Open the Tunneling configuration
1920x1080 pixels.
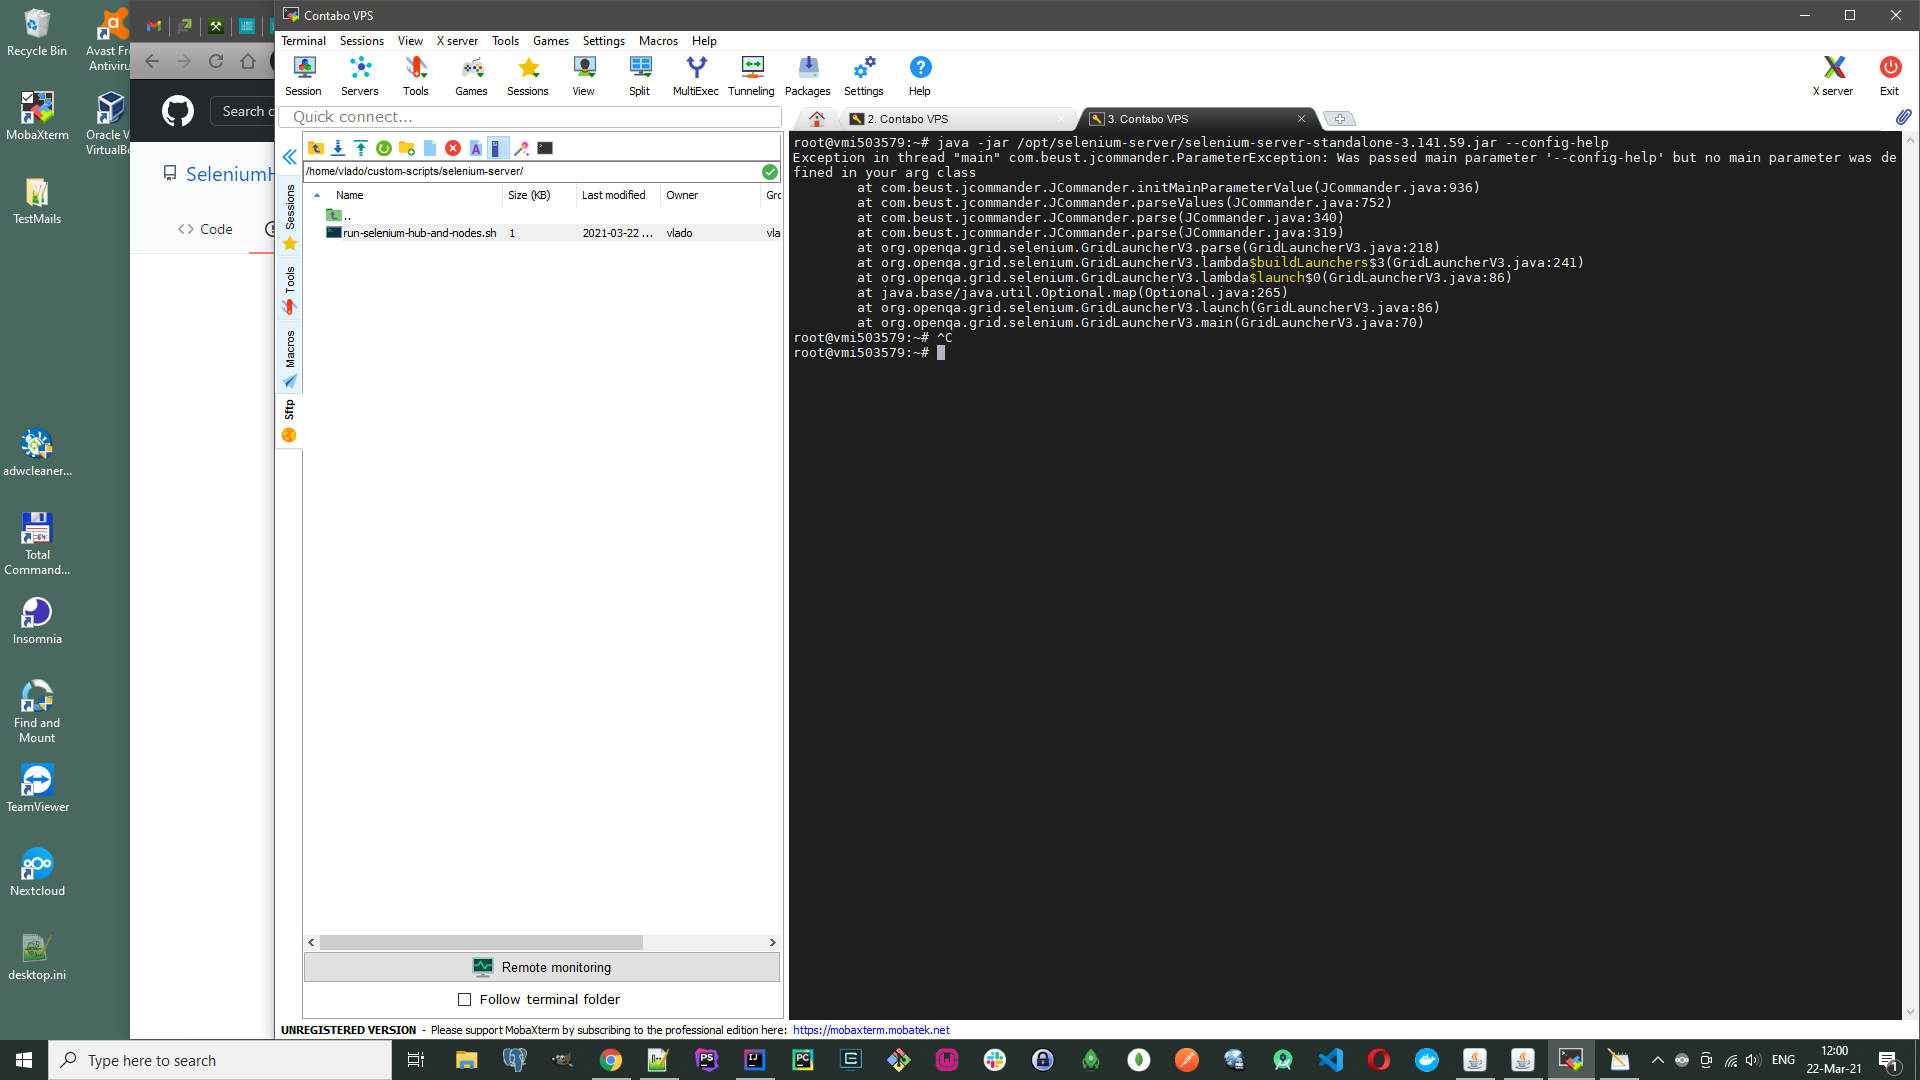click(751, 74)
